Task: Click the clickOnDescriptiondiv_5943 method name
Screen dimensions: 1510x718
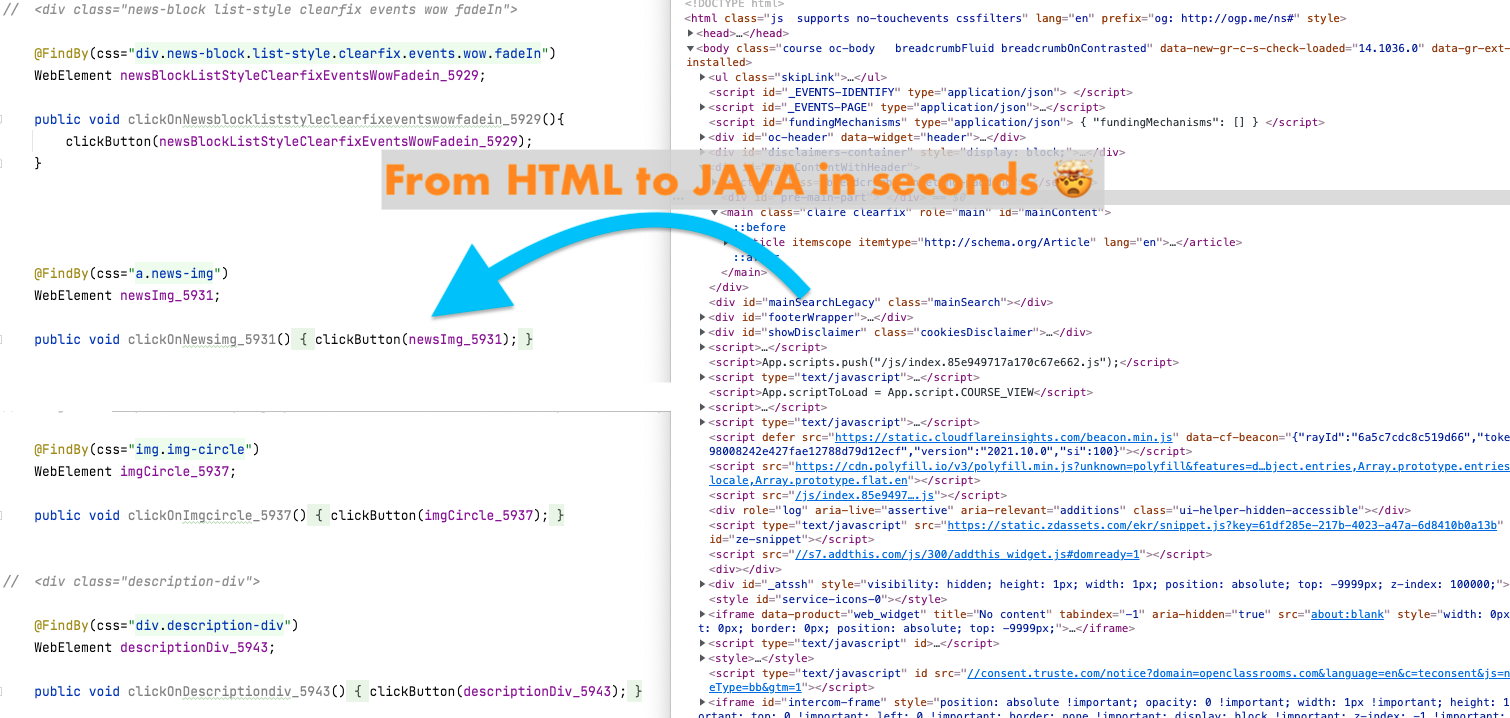Action: [229, 691]
